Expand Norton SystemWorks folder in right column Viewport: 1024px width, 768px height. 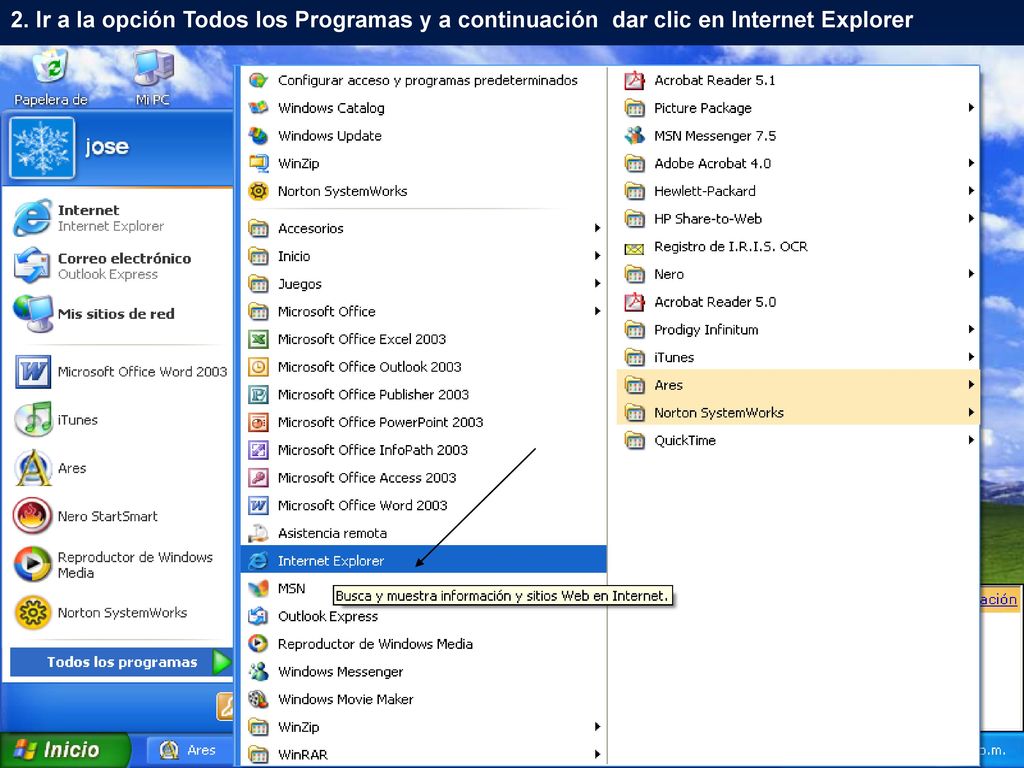[798, 413]
